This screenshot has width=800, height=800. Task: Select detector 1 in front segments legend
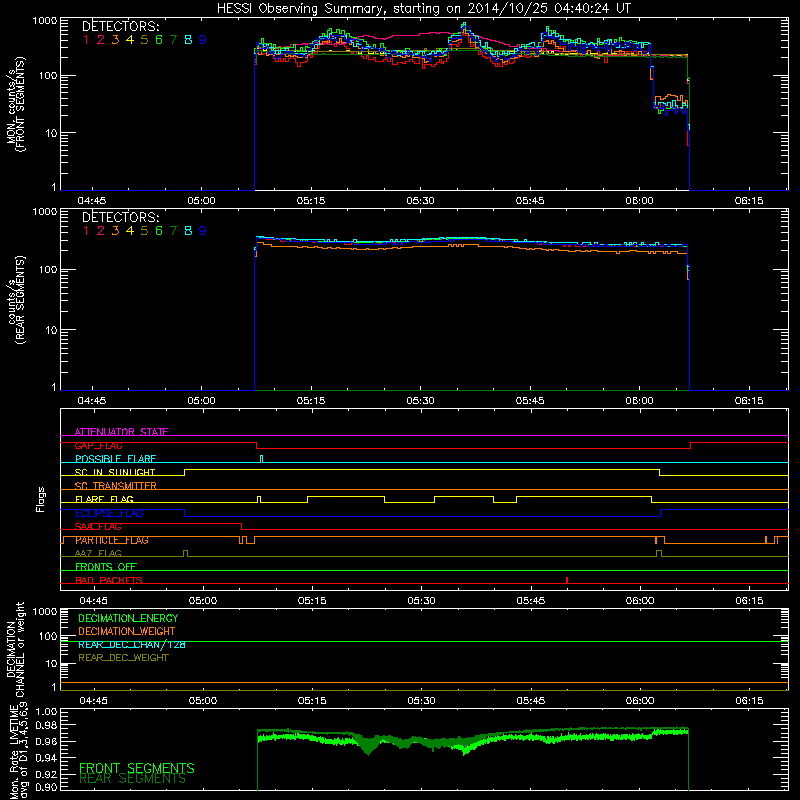pyautogui.click(x=86, y=39)
